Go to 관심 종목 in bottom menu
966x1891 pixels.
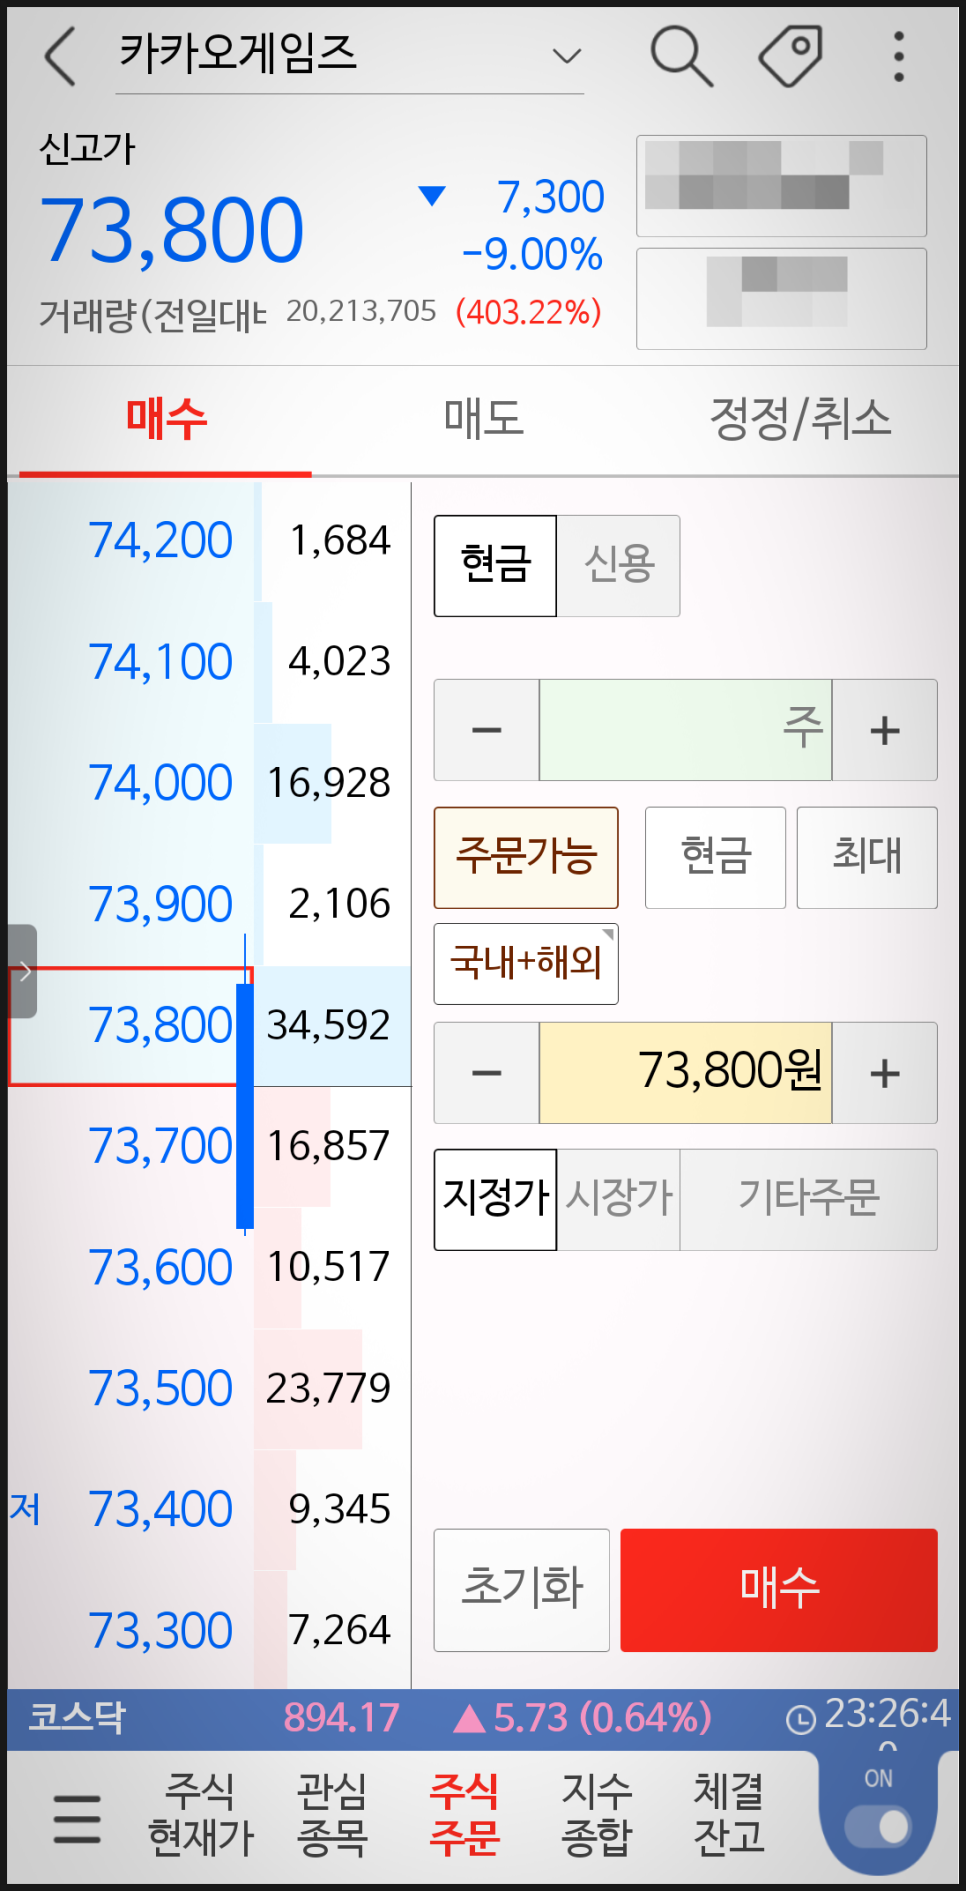tap(332, 1814)
